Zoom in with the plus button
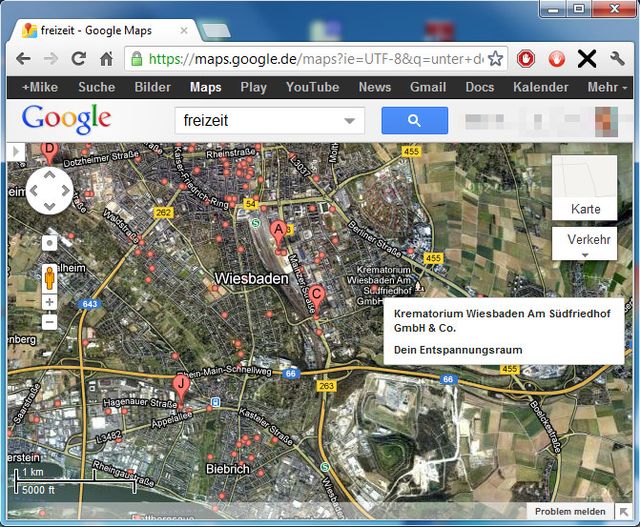This screenshot has height=527, width=640. [x=49, y=302]
